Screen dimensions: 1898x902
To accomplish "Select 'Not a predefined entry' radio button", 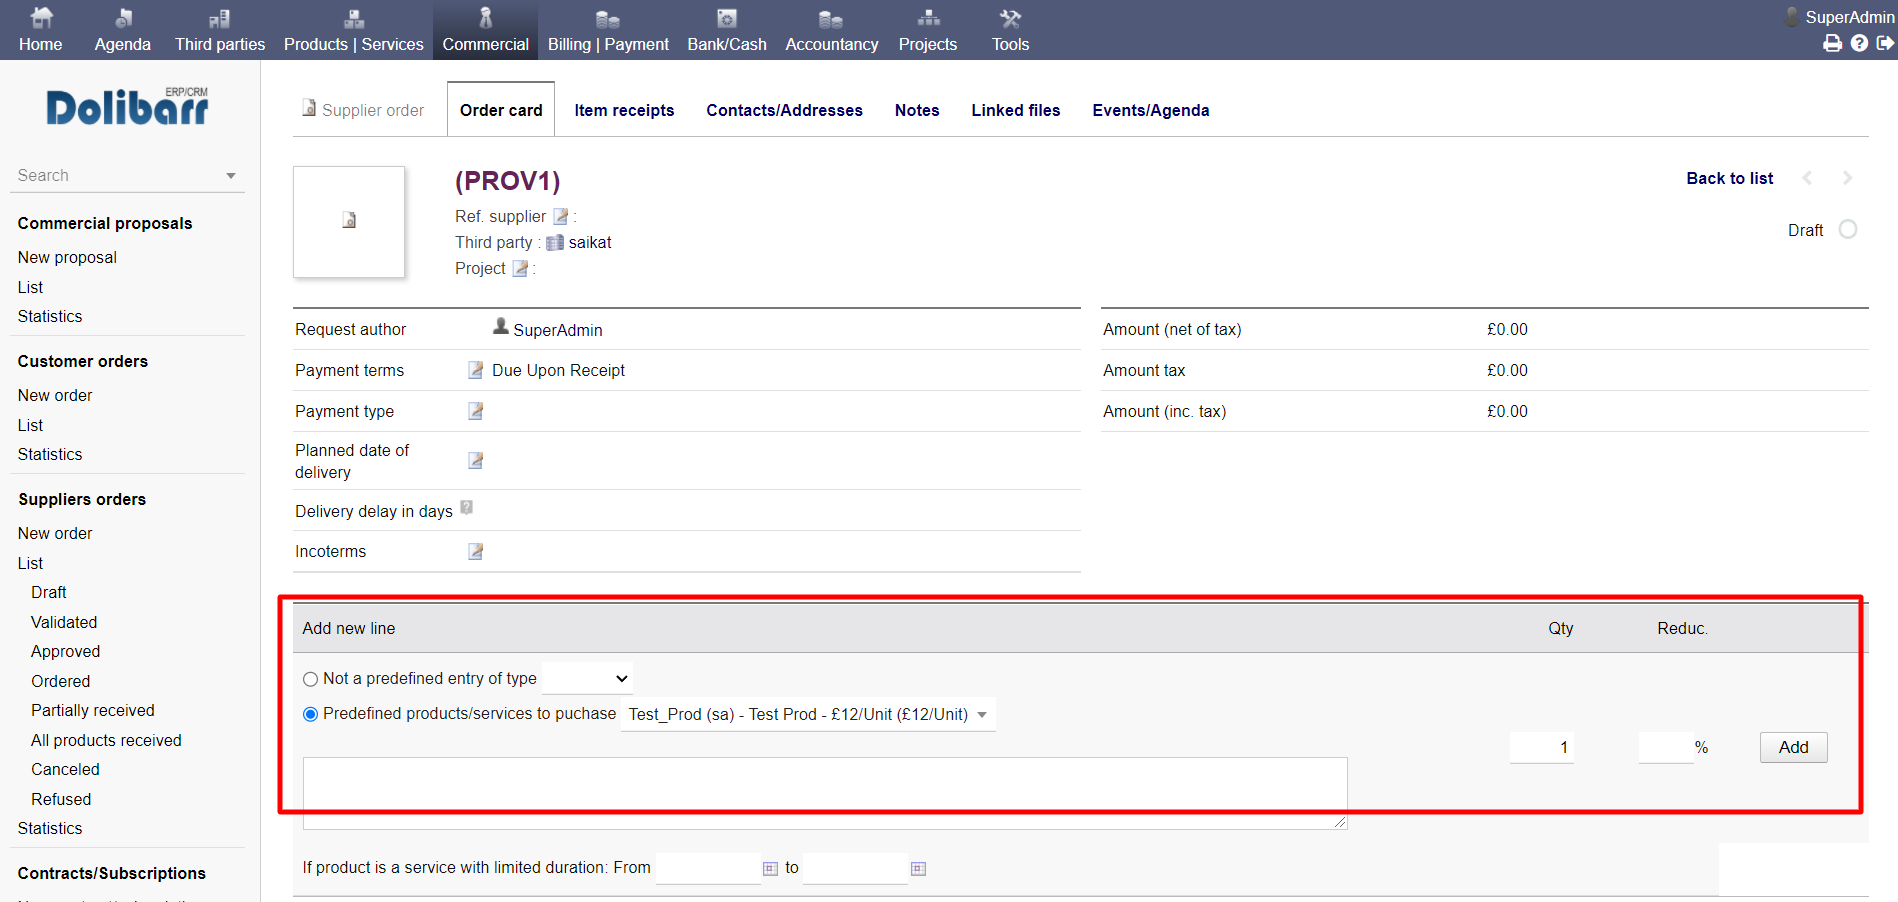I will point(310,679).
